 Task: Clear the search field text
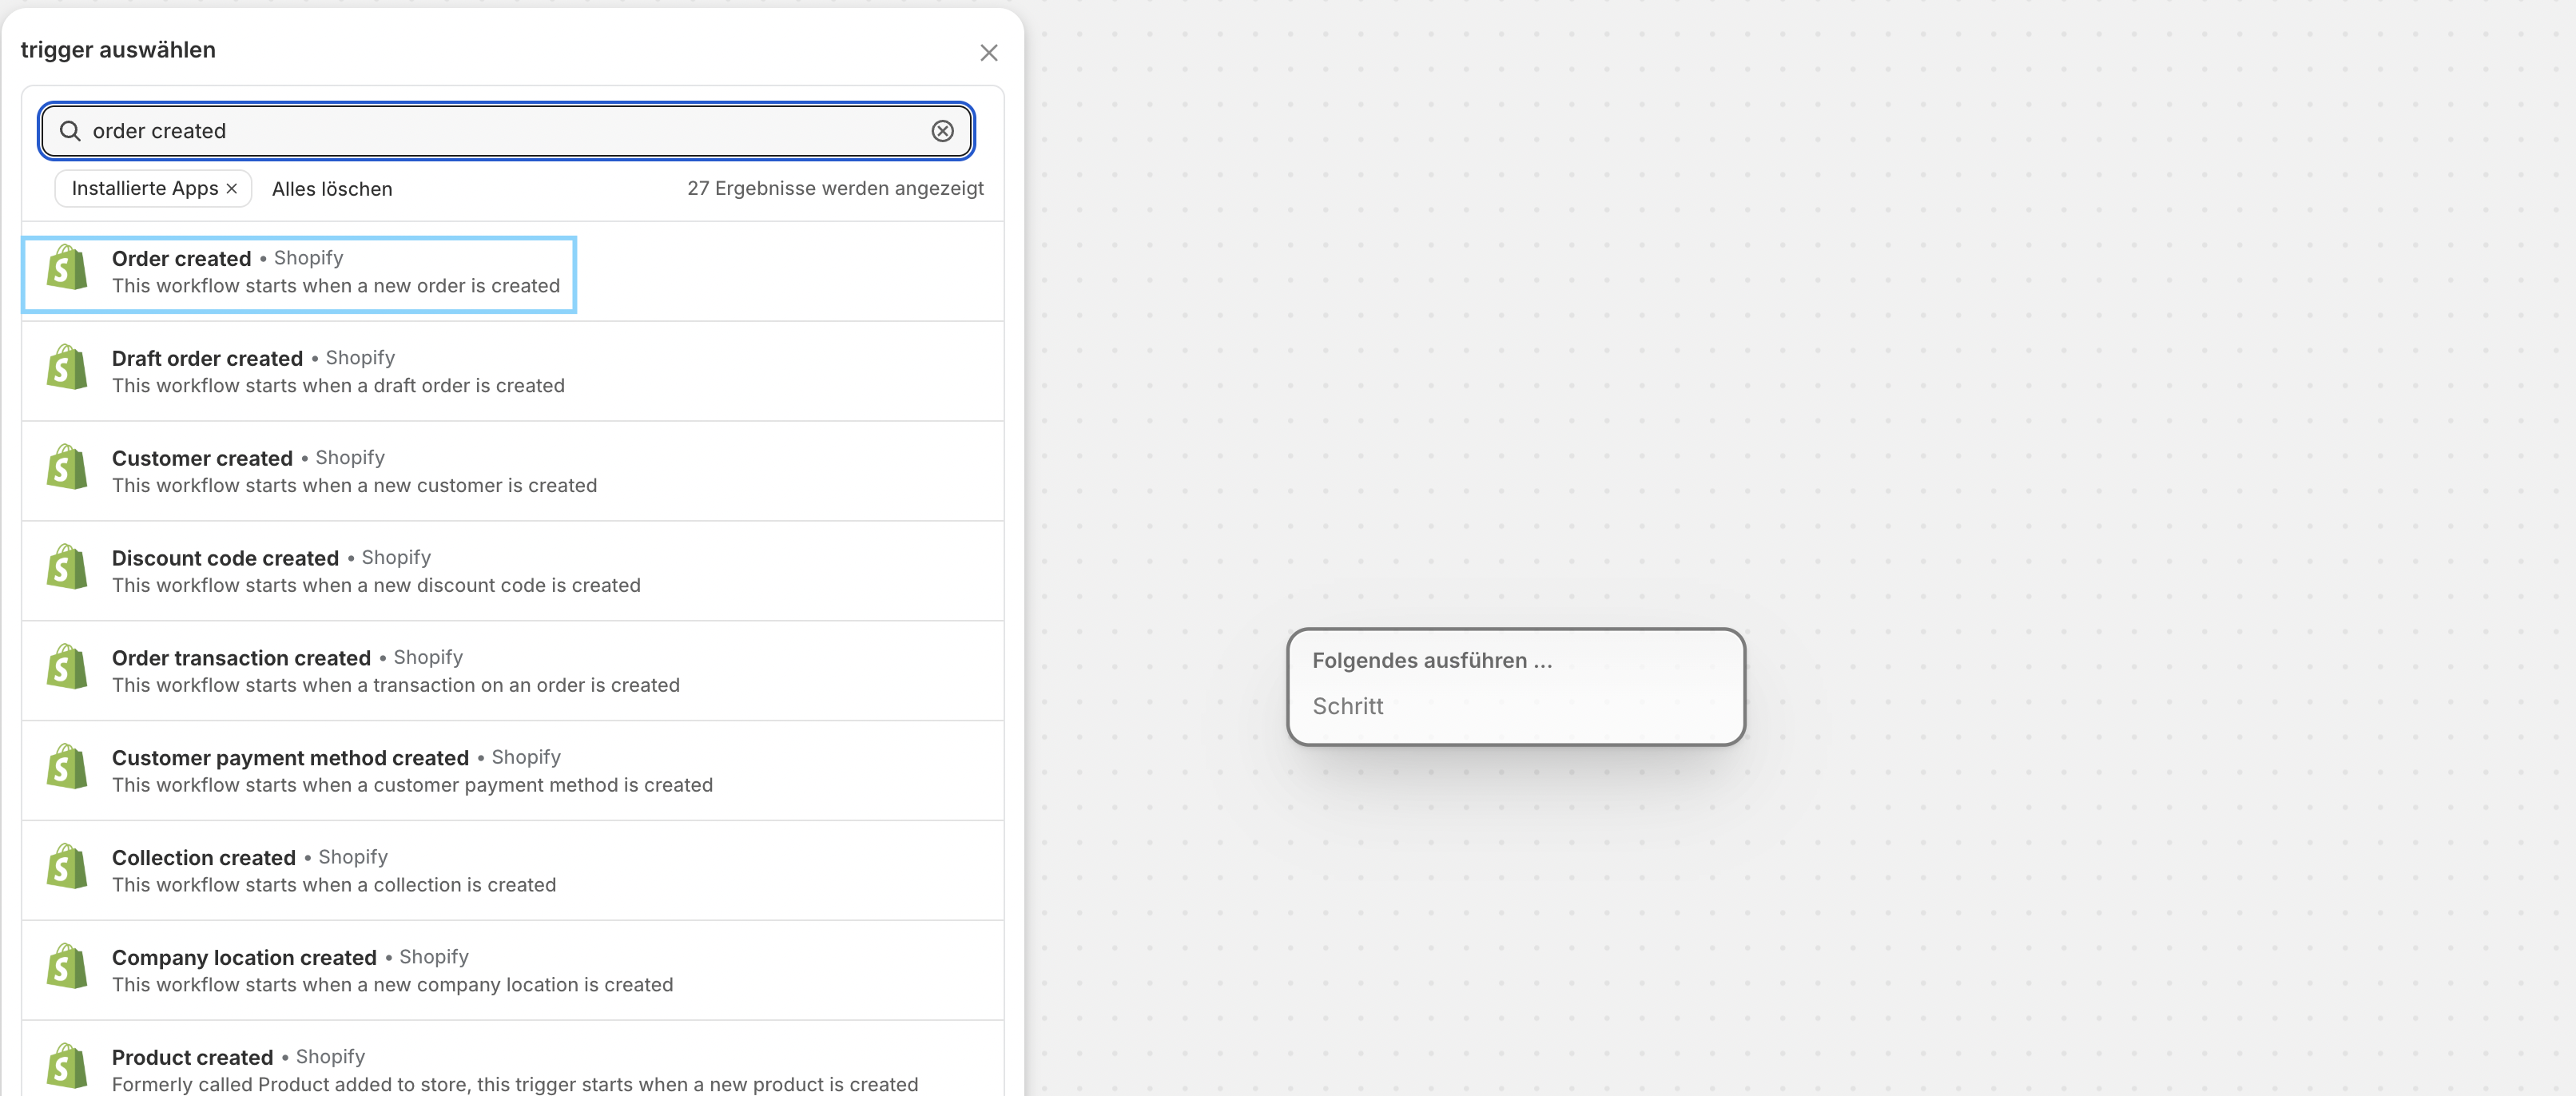pos(942,131)
